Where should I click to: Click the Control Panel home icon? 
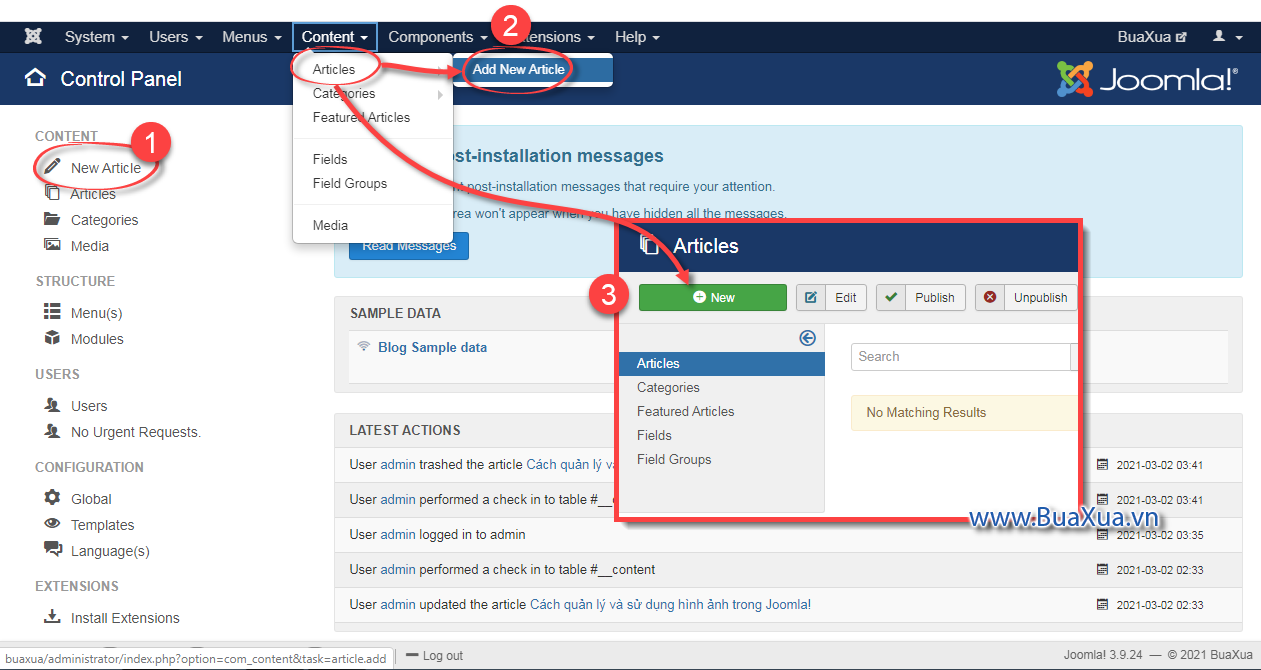pyautogui.click(x=36, y=78)
